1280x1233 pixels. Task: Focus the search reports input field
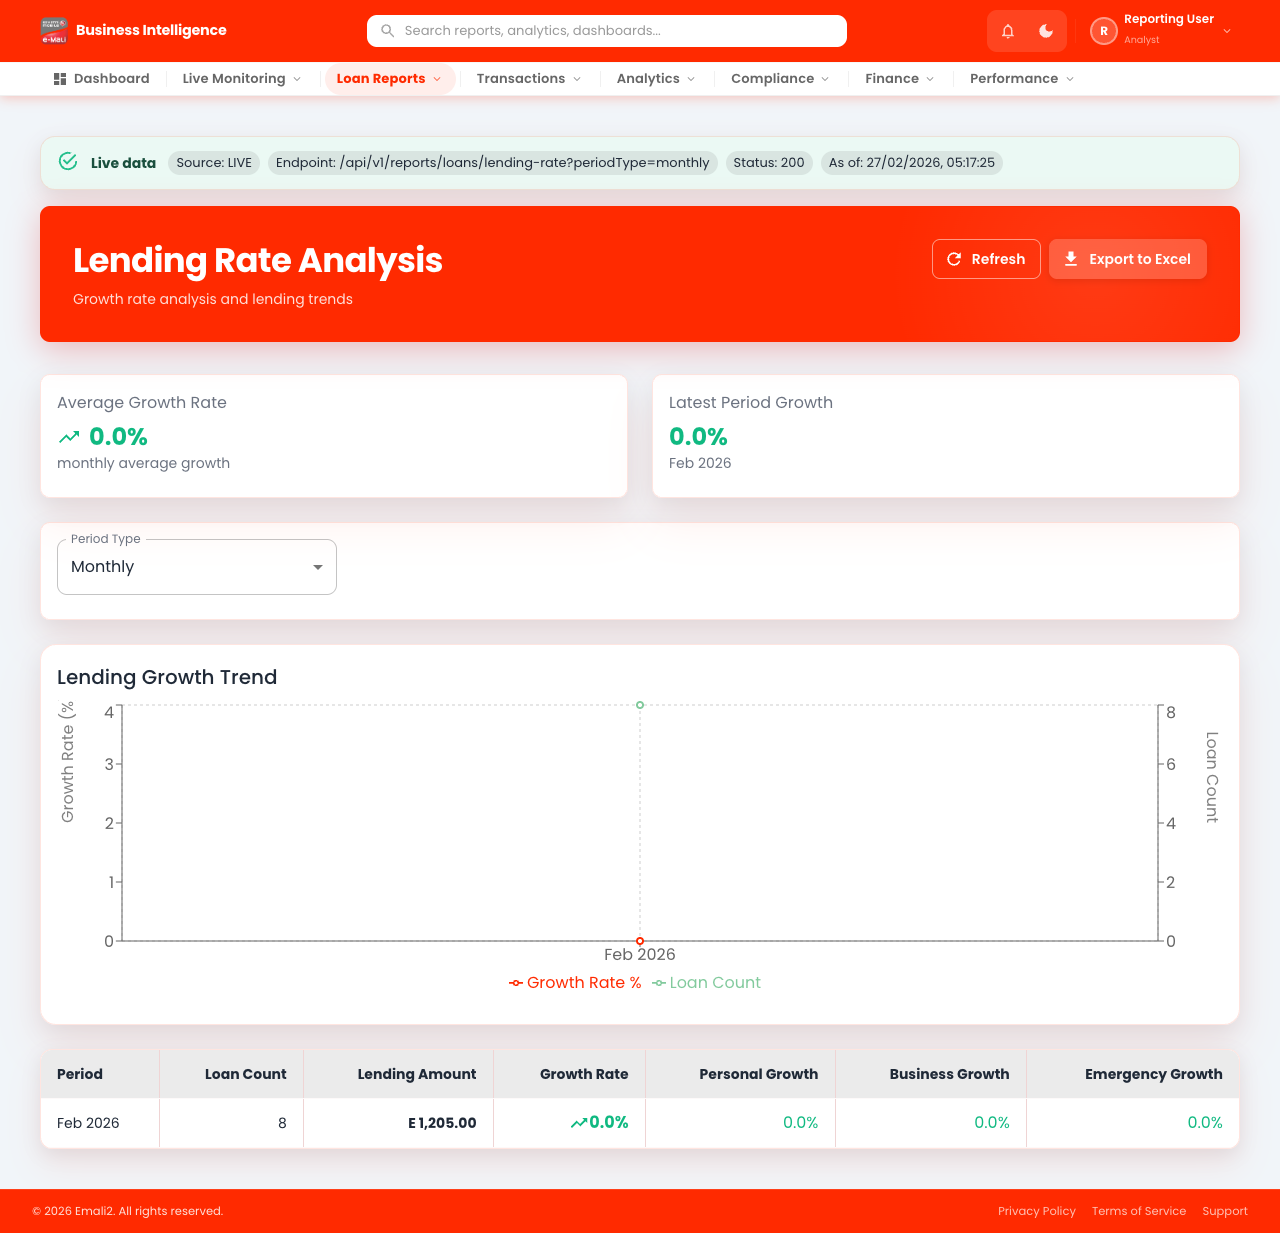607,31
